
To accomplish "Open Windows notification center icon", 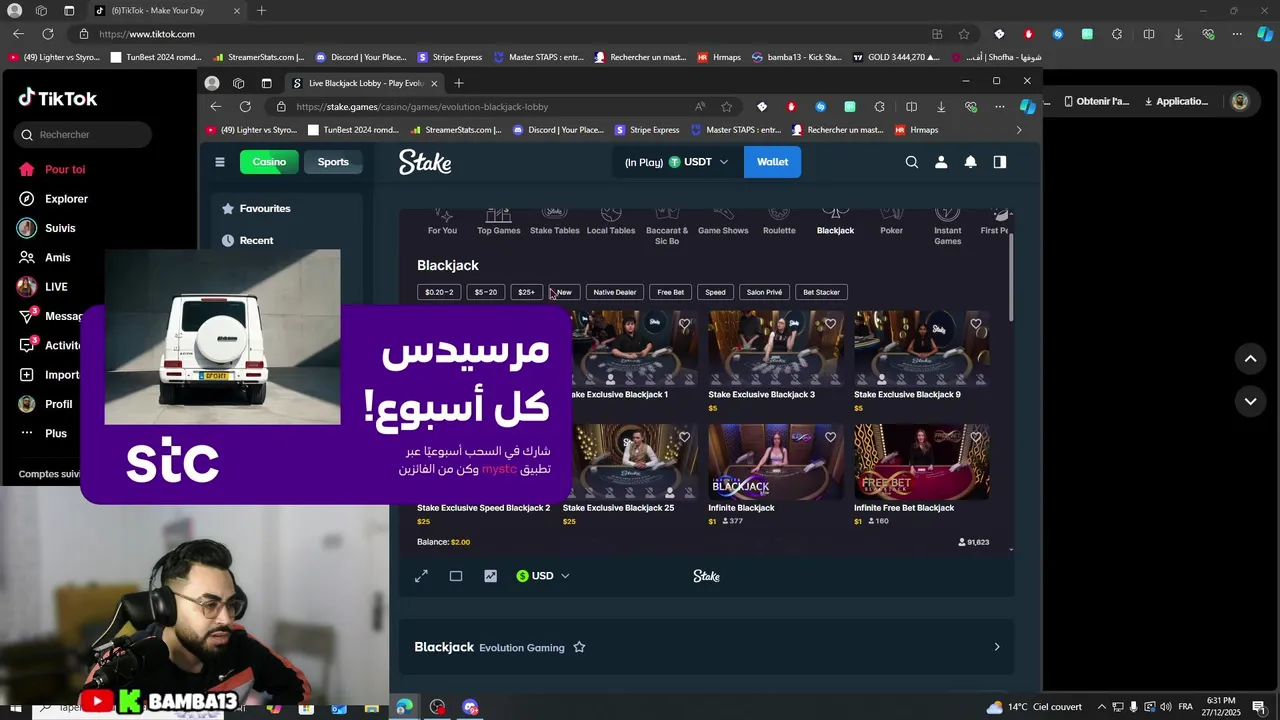I will click(x=1259, y=707).
